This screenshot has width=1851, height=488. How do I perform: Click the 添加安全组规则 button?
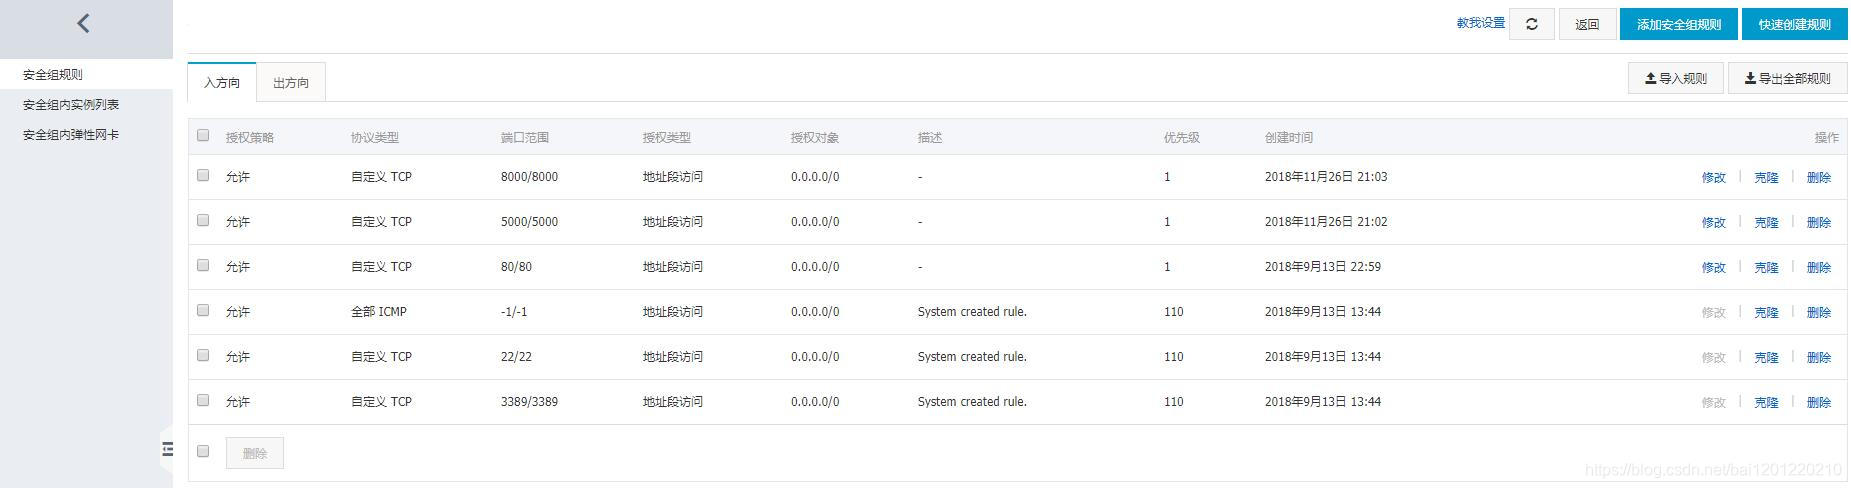(1679, 24)
